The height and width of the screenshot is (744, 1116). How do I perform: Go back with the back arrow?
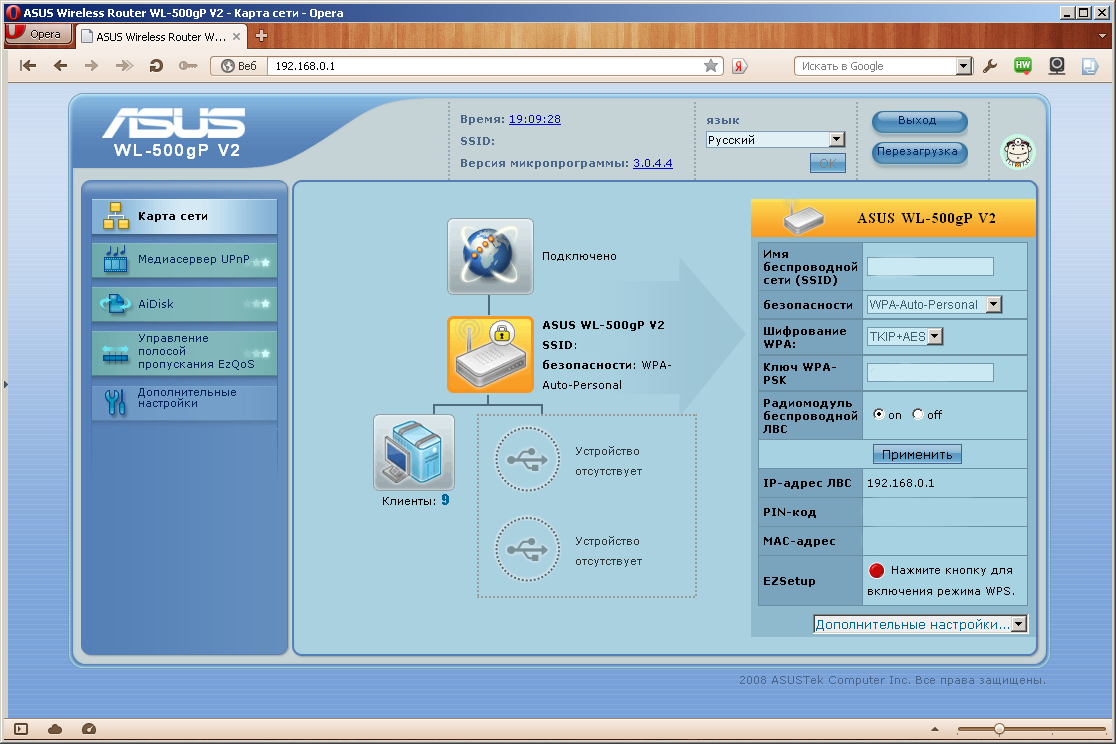click(x=60, y=66)
